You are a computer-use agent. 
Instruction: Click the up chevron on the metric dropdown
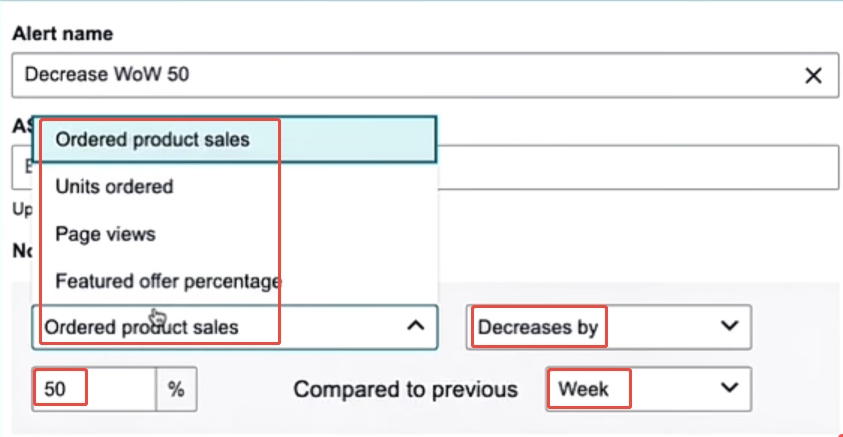pyautogui.click(x=417, y=326)
